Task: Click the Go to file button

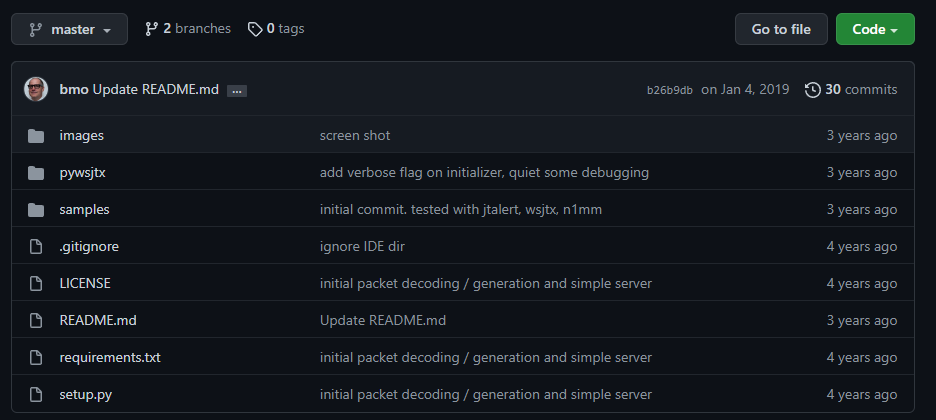Action: (781, 29)
